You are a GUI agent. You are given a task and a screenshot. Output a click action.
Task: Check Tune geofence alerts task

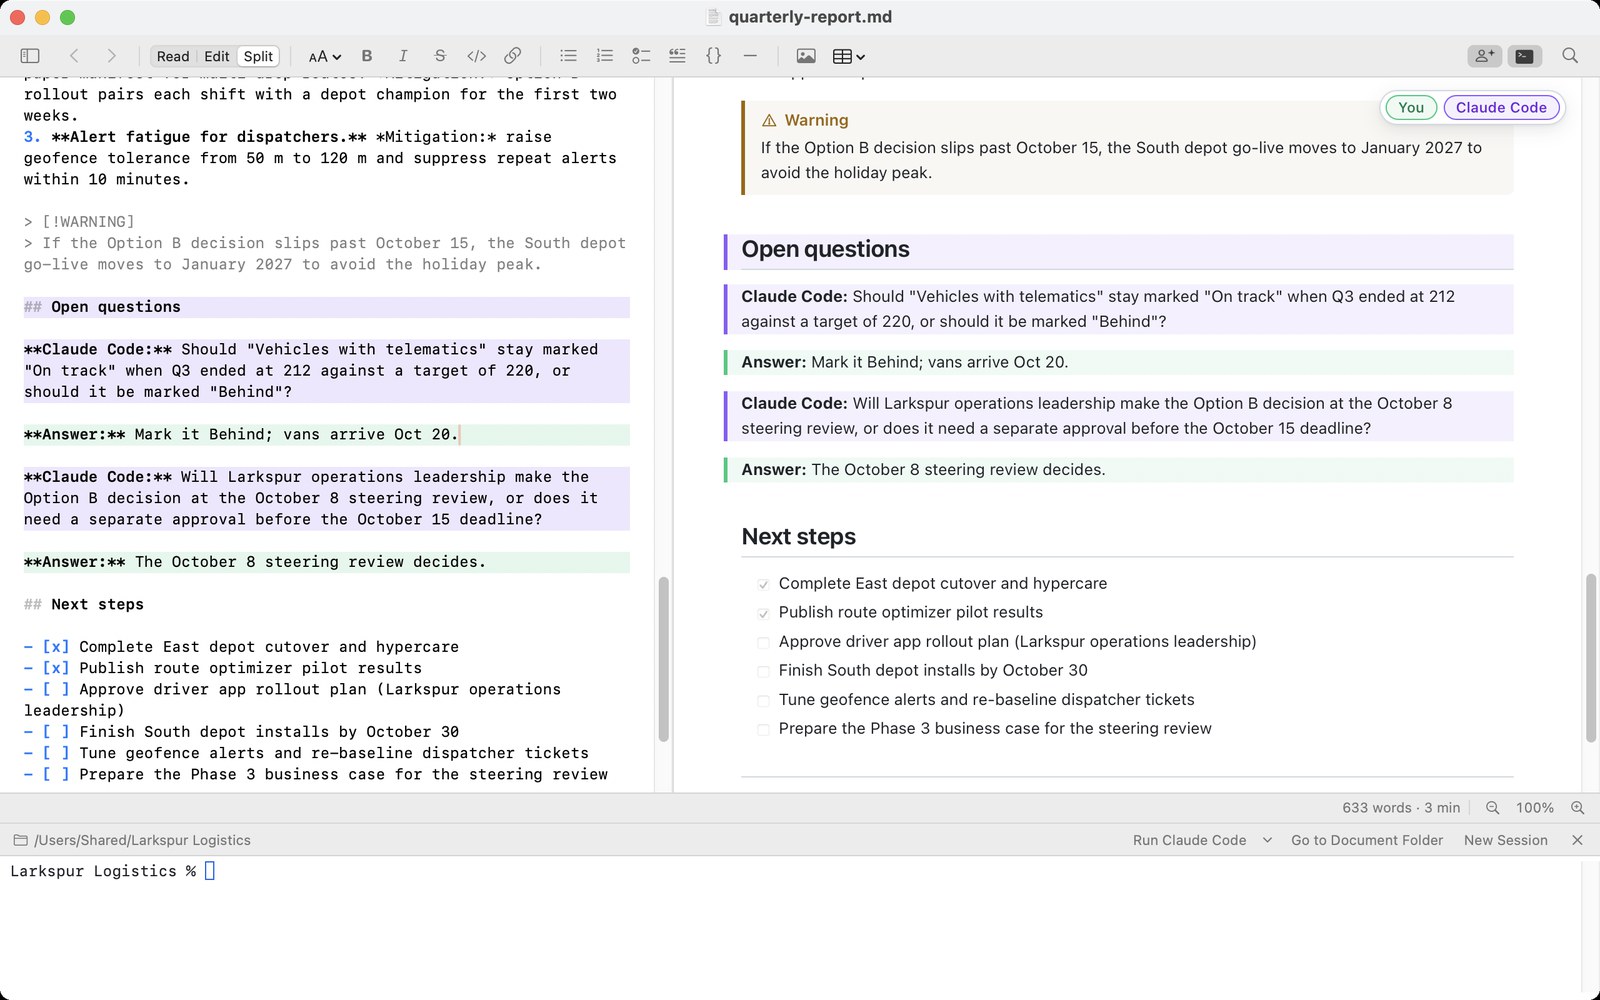pos(763,700)
